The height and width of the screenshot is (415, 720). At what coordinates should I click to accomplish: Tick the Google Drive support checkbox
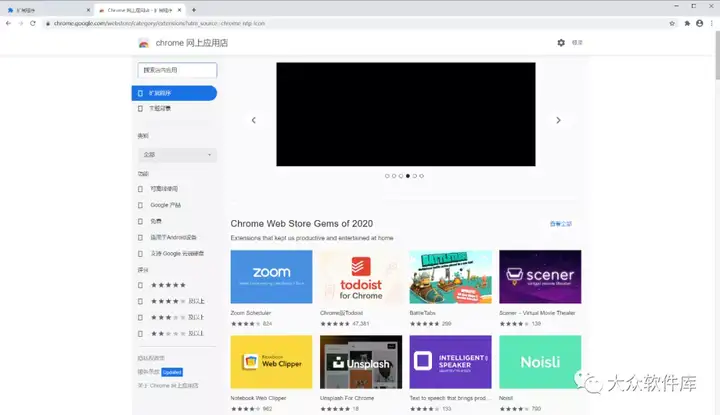pyautogui.click(x=141, y=253)
